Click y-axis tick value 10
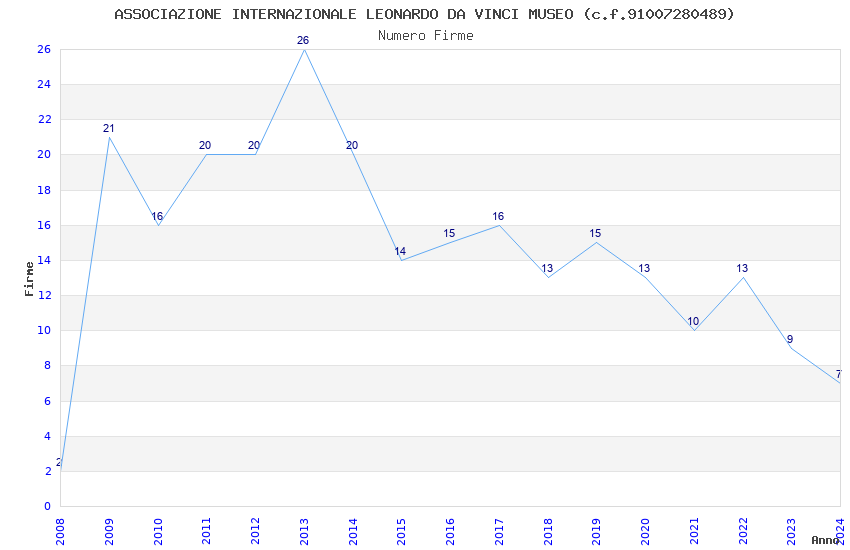The height and width of the screenshot is (550, 850). click(x=44, y=330)
